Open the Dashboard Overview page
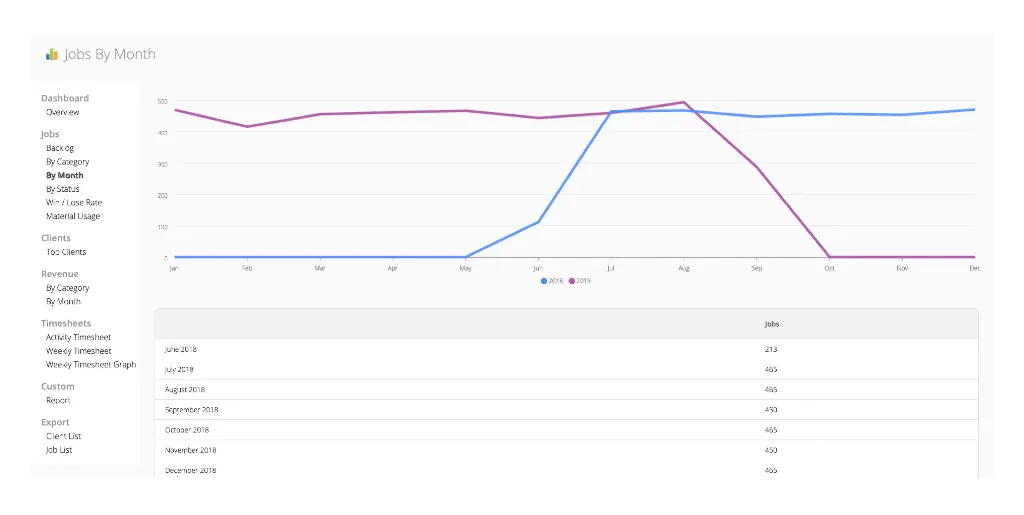This screenshot has width=1024, height=515. [x=62, y=112]
